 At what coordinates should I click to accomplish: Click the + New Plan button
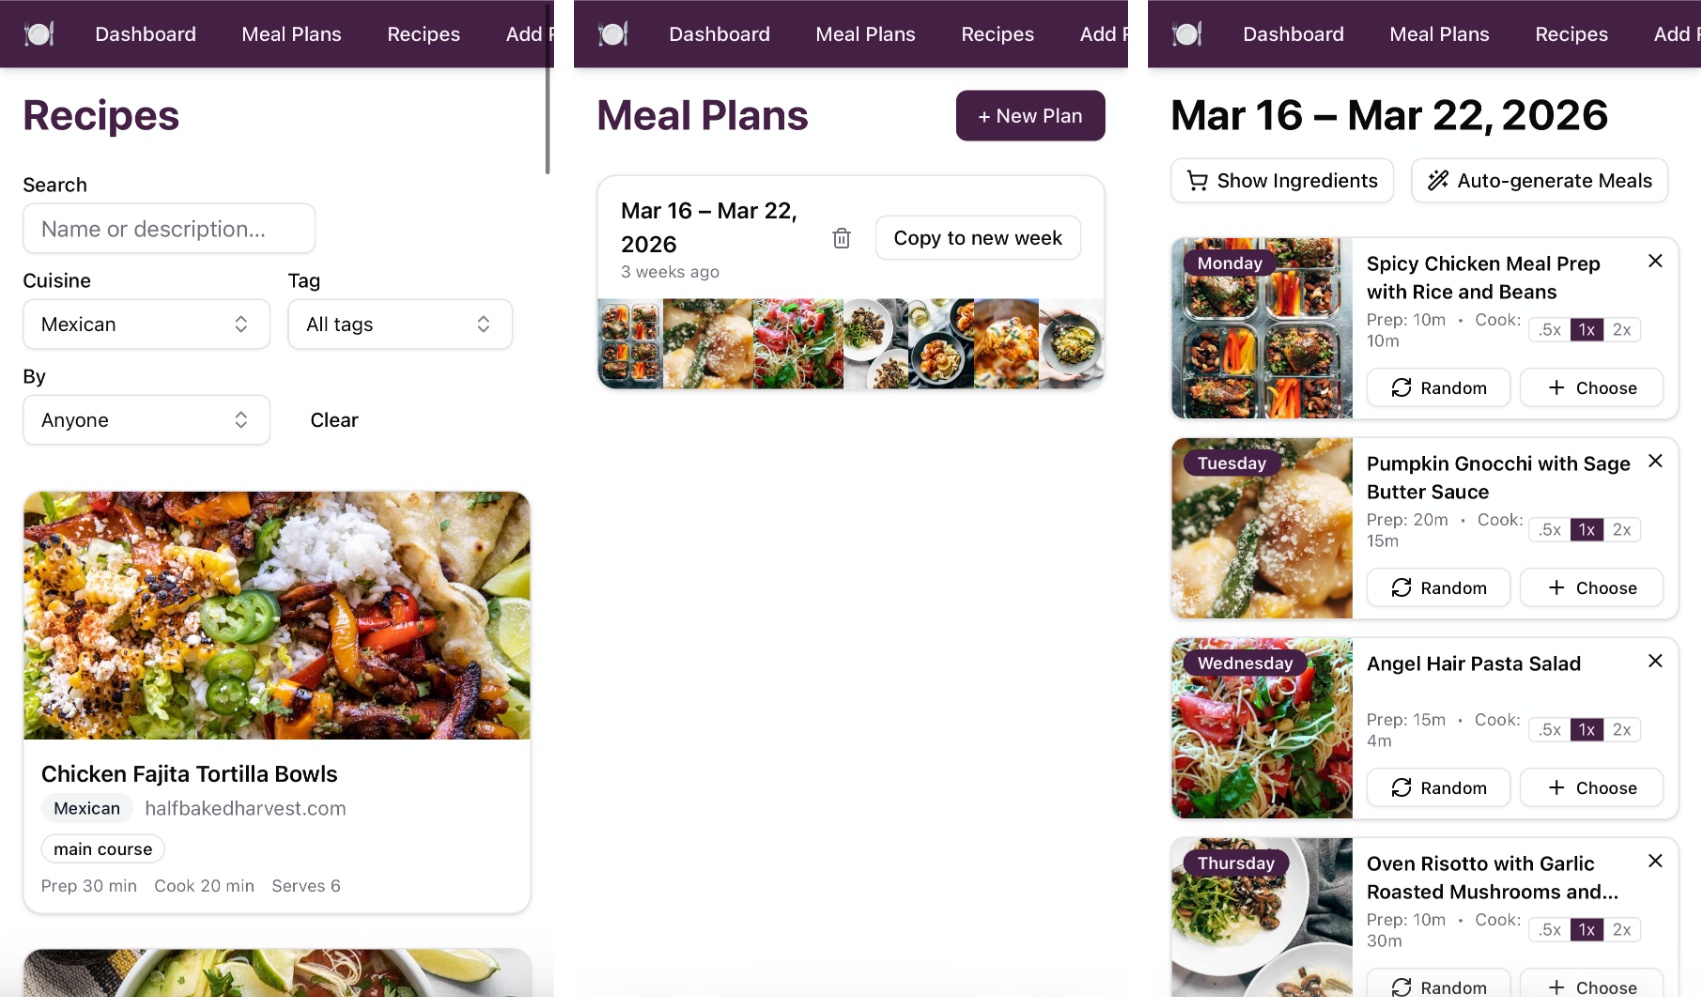coord(1030,116)
